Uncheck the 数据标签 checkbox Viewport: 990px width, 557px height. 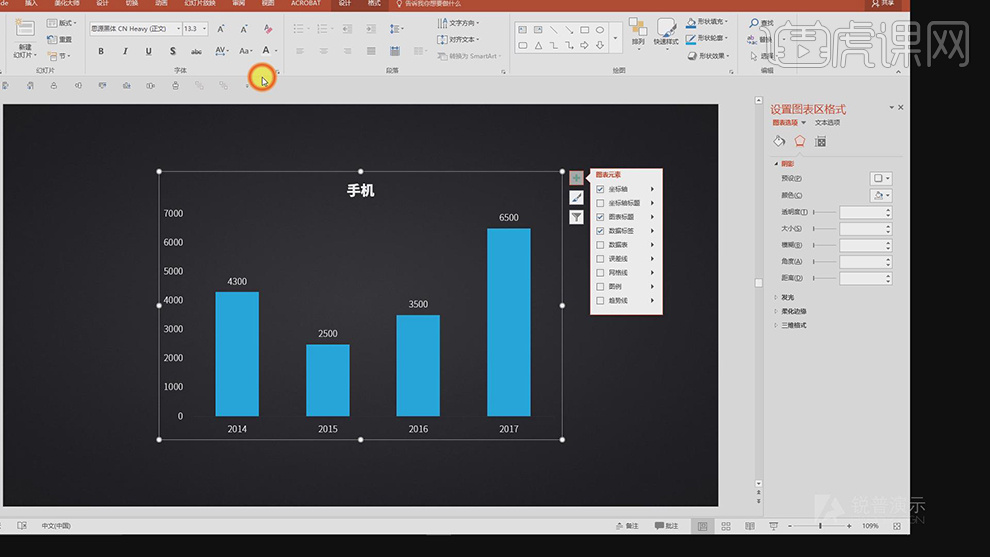point(600,231)
